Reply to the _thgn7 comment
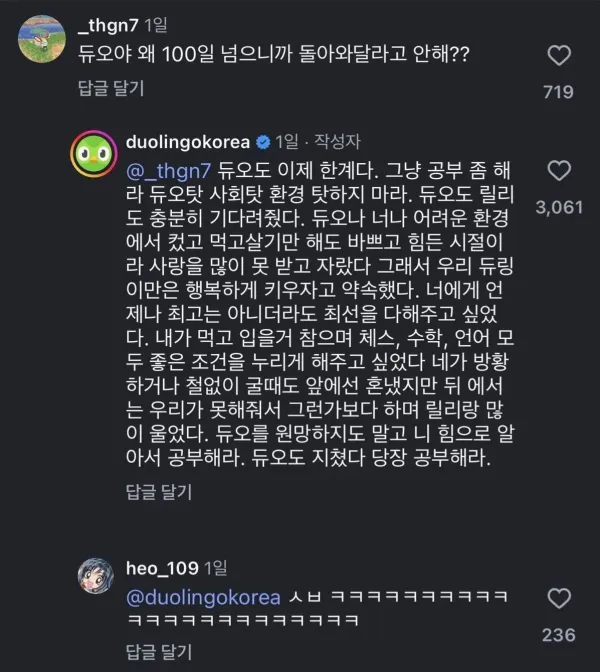The height and width of the screenshot is (672, 600). (111, 88)
